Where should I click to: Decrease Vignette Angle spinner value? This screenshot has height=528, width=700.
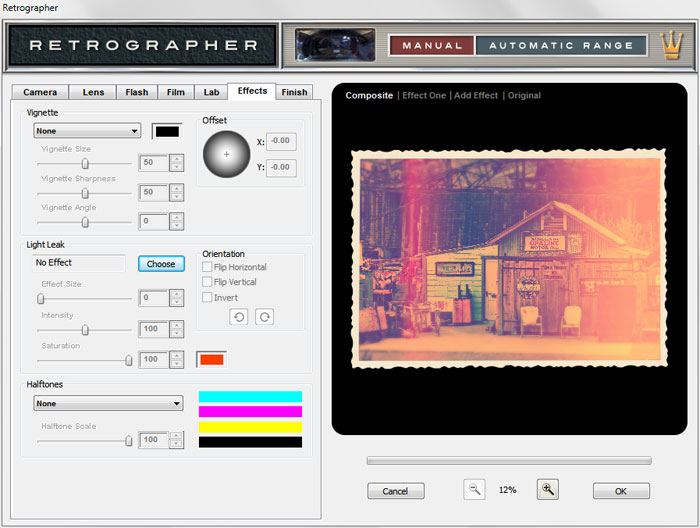[x=177, y=226]
